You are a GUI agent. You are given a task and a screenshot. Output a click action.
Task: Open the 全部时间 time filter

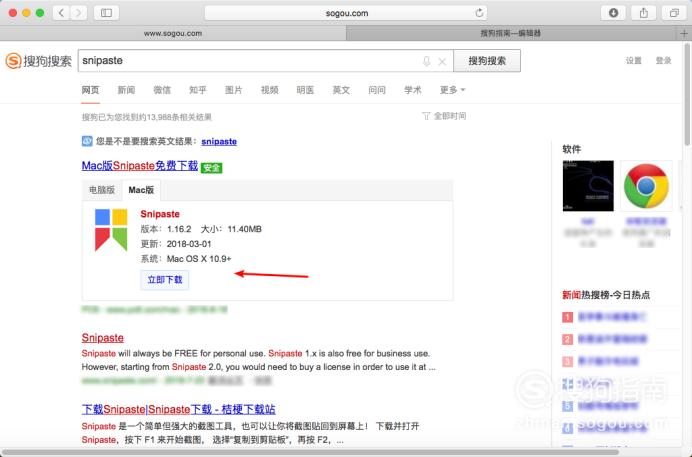pyautogui.click(x=444, y=116)
